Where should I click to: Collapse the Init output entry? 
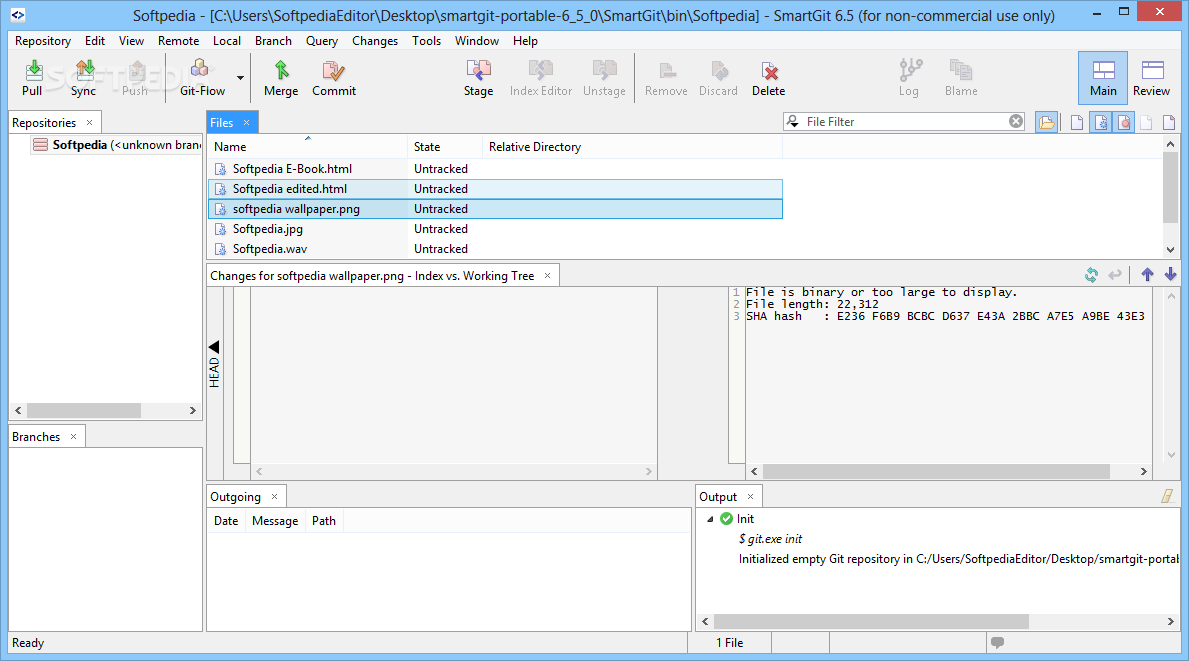click(x=710, y=519)
